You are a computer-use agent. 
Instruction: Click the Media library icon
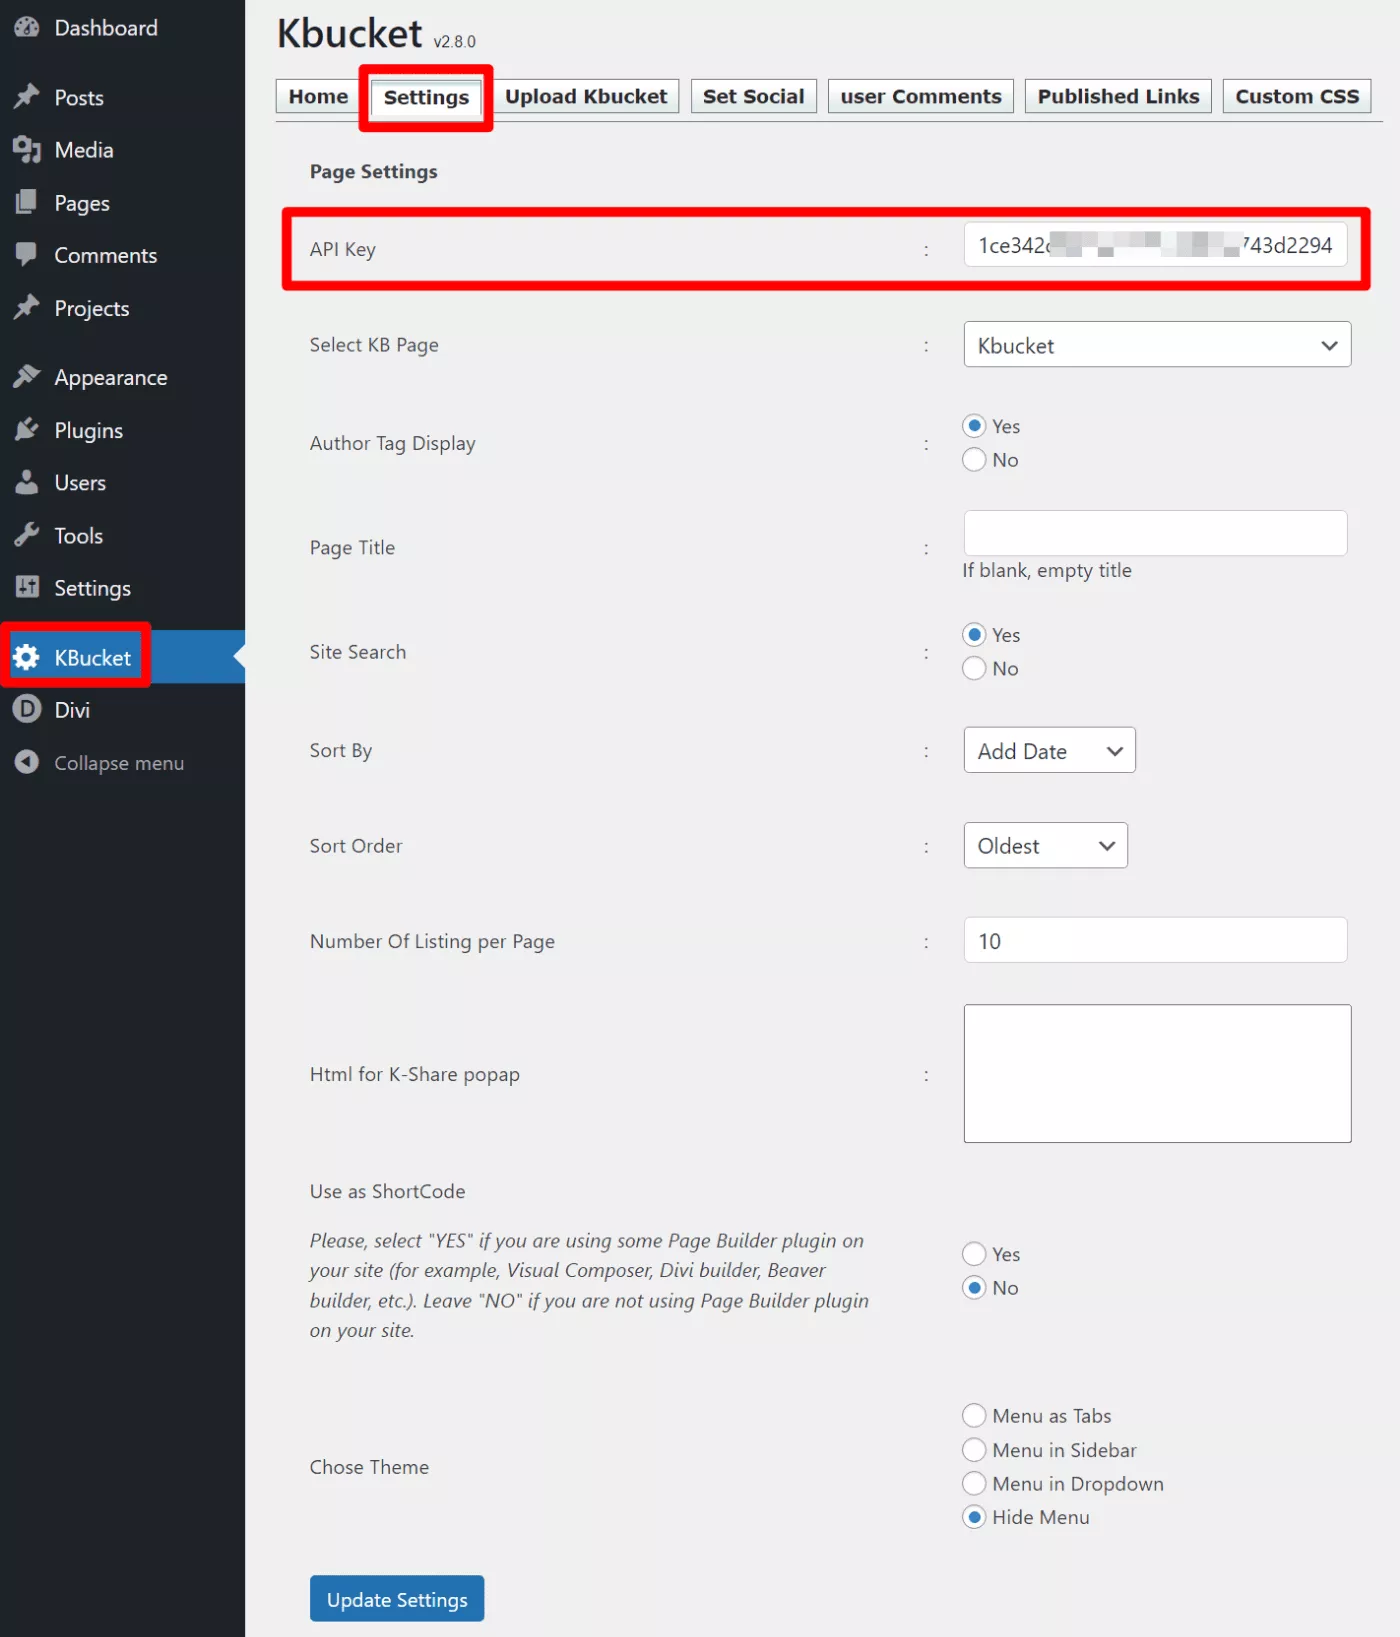[x=27, y=150]
